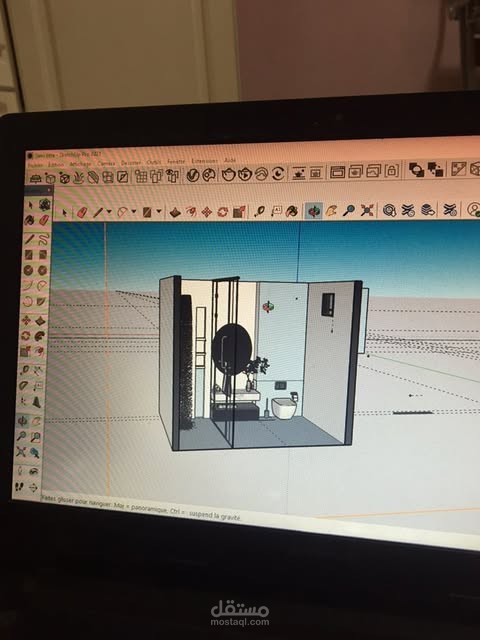Choose the Arc tool in the horizontal toolbar
Viewport: 480px width, 640px height.
122,212
